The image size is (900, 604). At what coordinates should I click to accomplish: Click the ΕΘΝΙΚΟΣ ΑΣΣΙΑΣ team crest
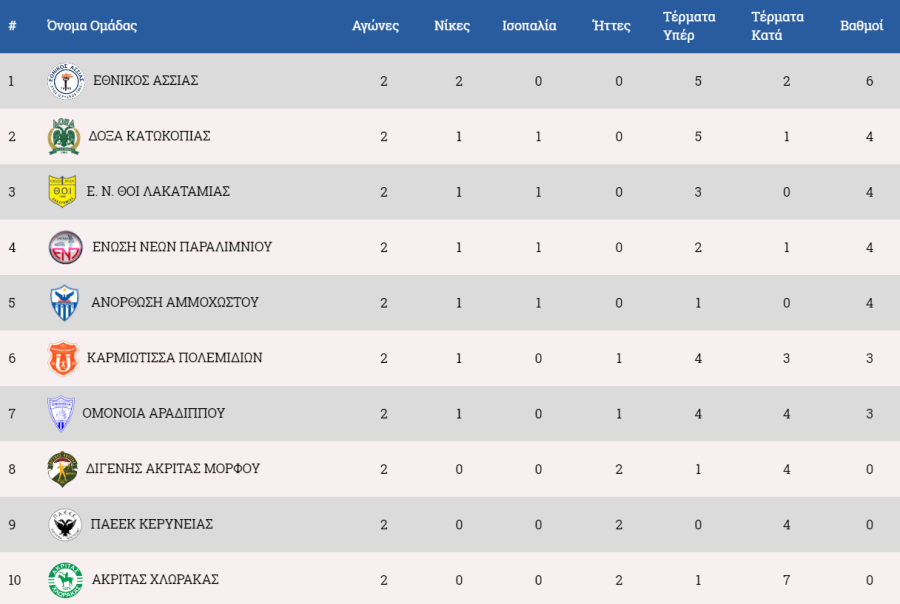[x=66, y=81]
